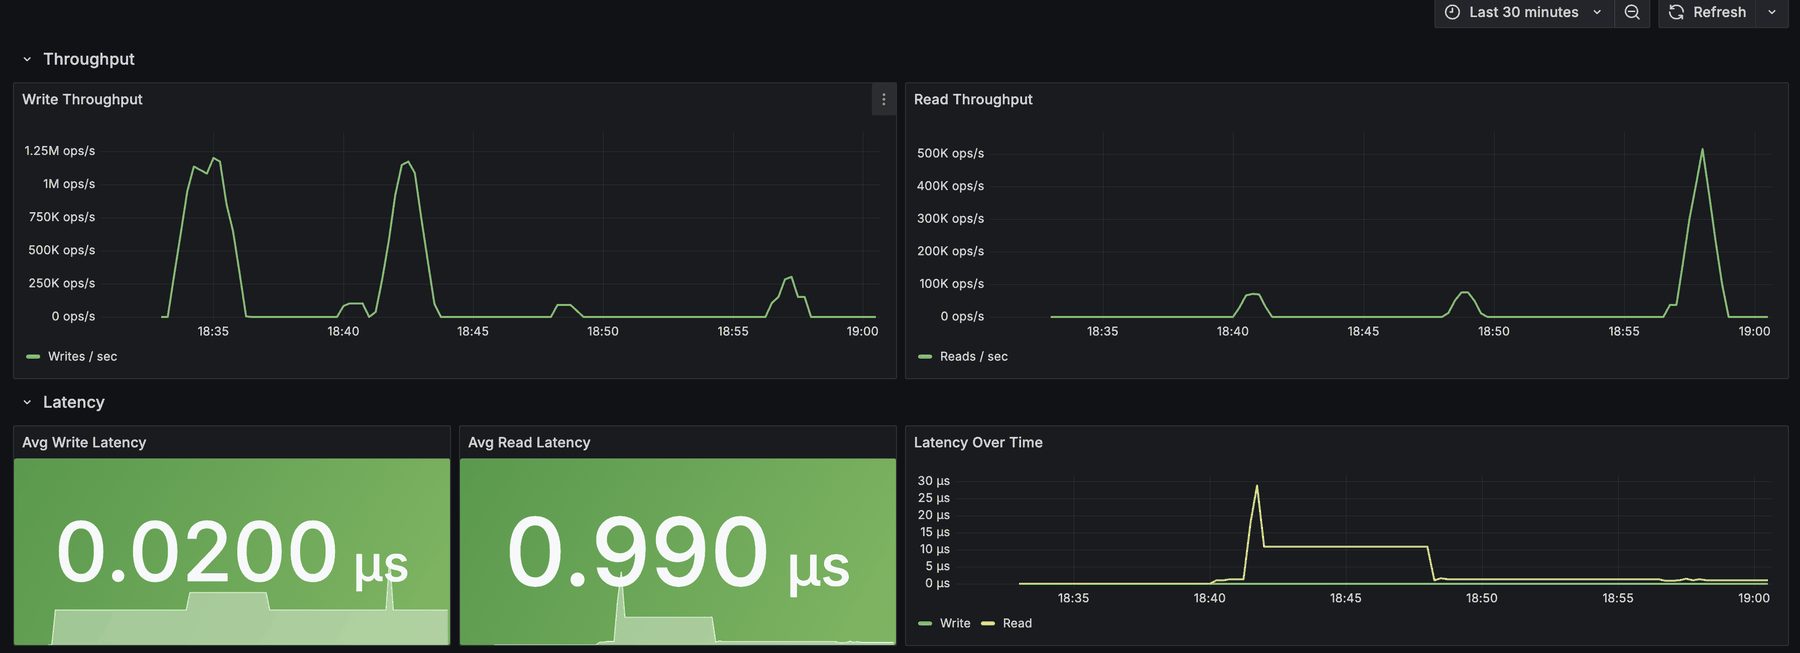The width and height of the screenshot is (1800, 653).
Task: Click the 750K ops/s axis label
Action: 62,217
